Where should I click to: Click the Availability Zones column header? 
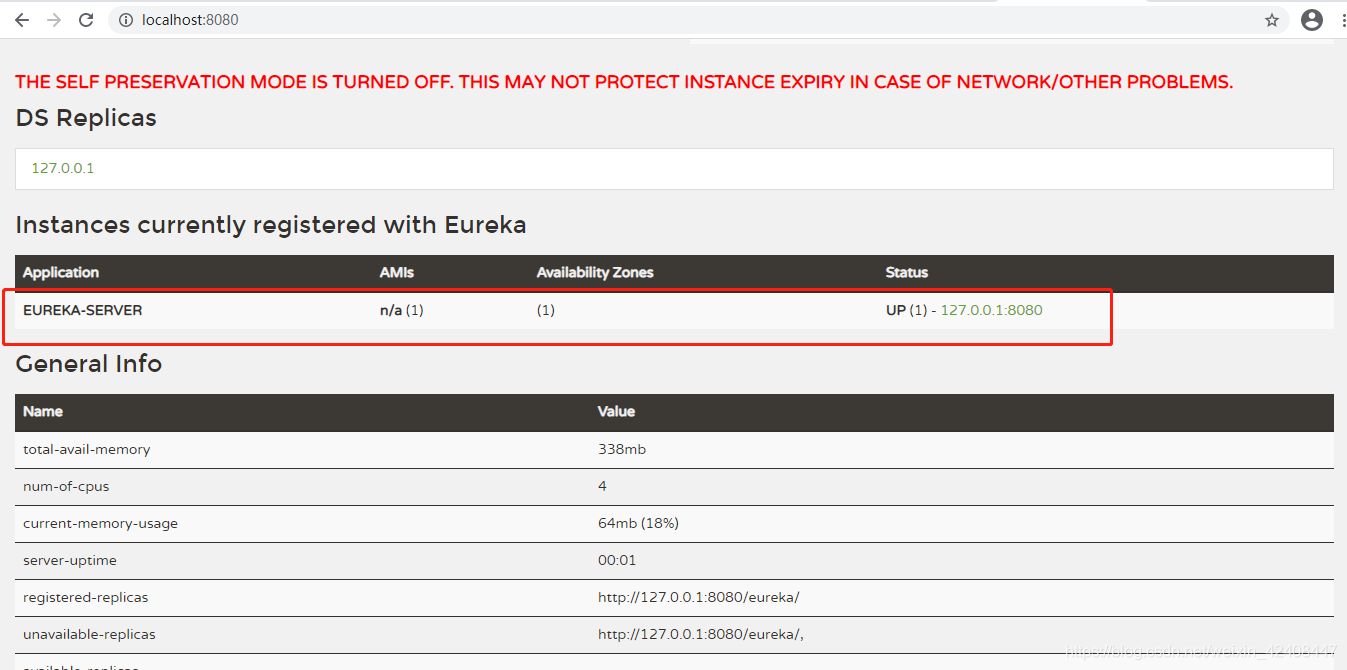coord(595,272)
